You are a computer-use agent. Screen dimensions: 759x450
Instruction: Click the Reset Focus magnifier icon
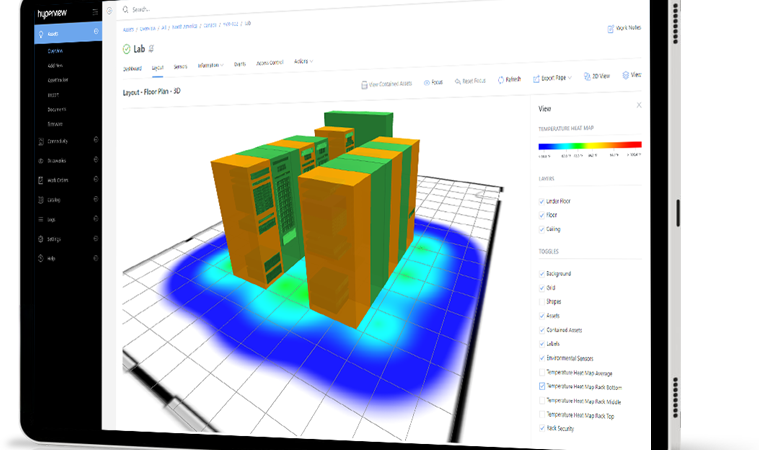tap(457, 82)
